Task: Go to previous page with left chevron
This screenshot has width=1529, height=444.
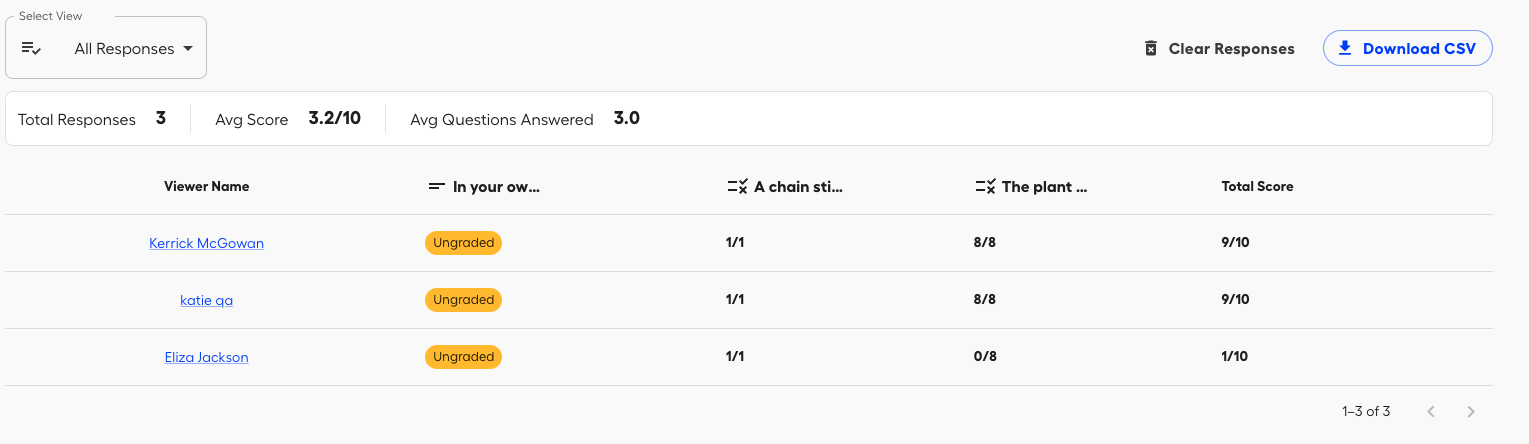Action: click(1431, 411)
